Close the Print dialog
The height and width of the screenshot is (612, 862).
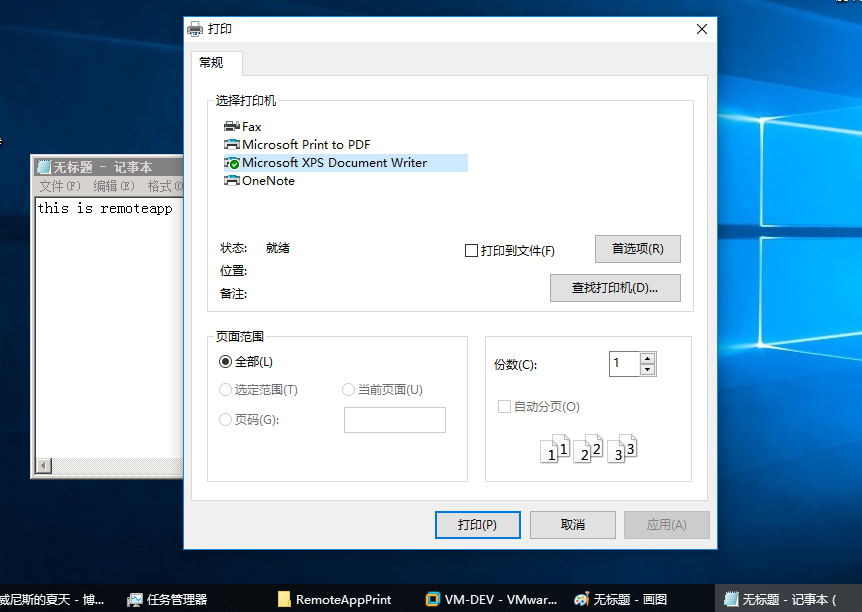702,29
